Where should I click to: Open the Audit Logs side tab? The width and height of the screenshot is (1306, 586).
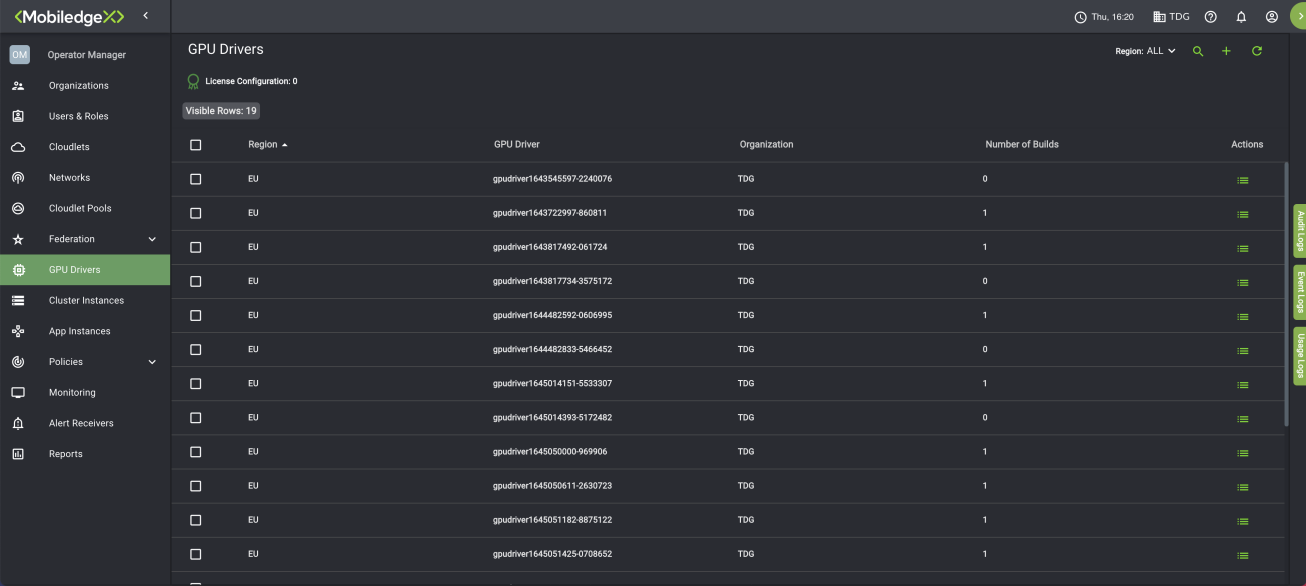[x=1300, y=230]
